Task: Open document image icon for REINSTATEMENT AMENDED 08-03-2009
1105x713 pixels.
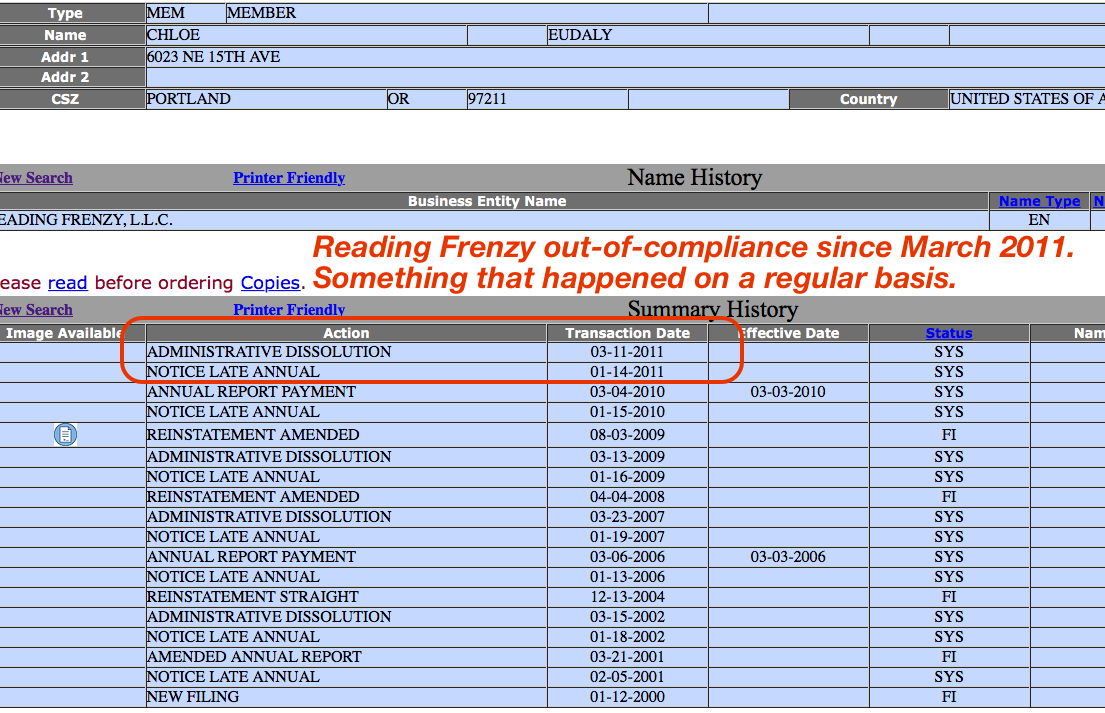Action: pyautogui.click(x=65, y=435)
